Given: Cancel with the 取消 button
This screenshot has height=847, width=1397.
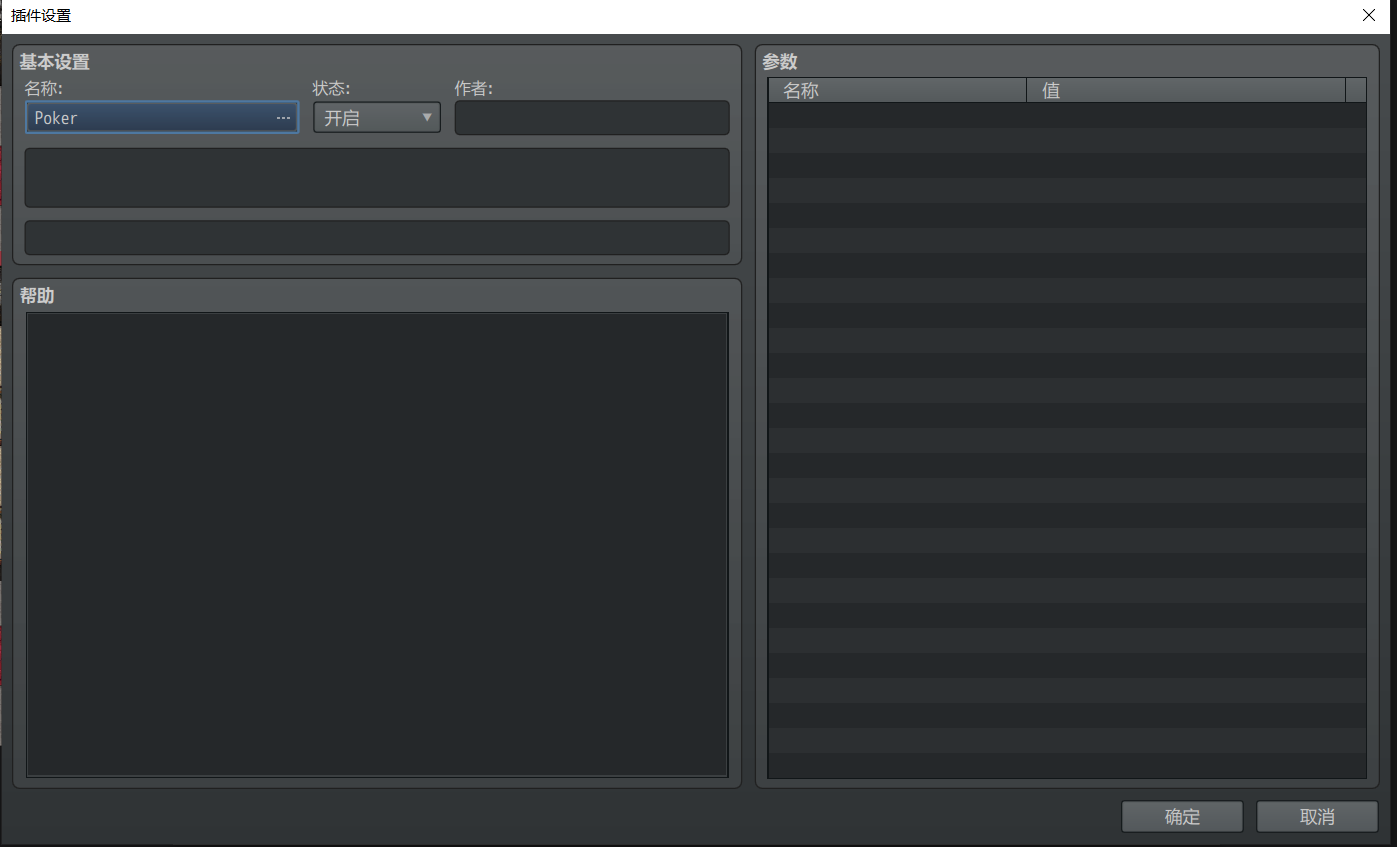Looking at the screenshot, I should tap(1317, 817).
